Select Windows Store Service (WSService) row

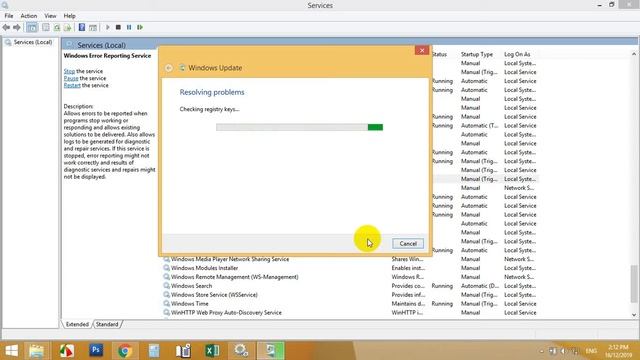214,295
